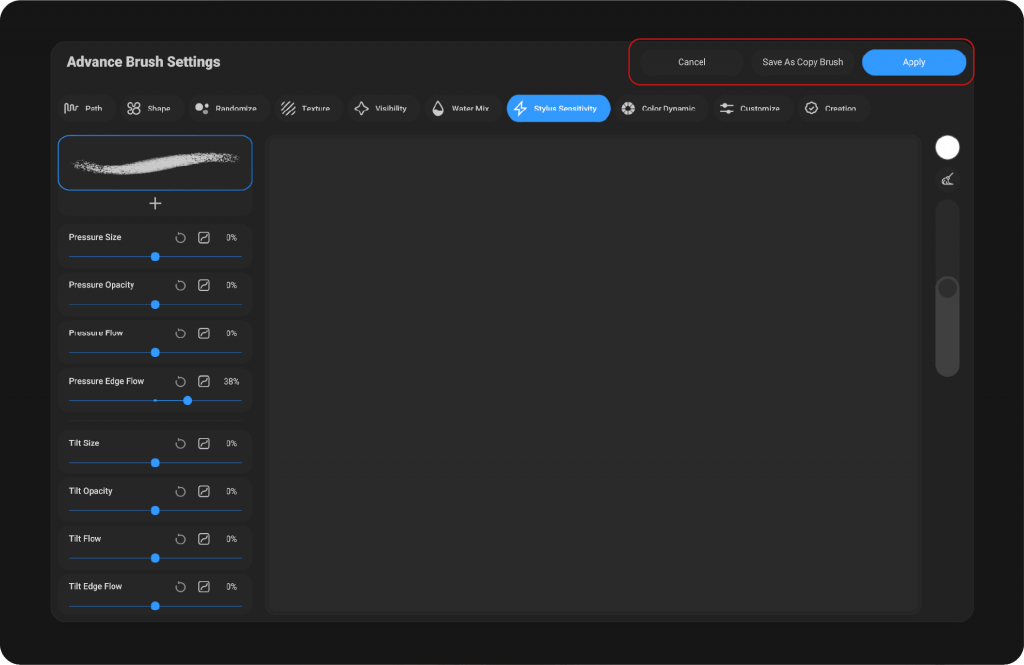The width and height of the screenshot is (1024, 665).
Task: Select the brush stroke preview thumbnail
Action: pos(155,162)
